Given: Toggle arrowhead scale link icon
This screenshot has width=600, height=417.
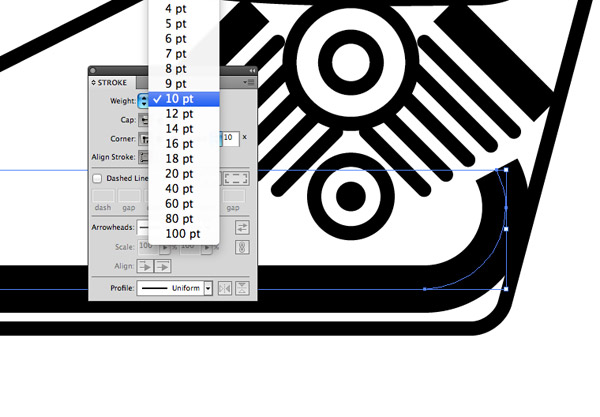Looking at the screenshot, I should point(242,247).
